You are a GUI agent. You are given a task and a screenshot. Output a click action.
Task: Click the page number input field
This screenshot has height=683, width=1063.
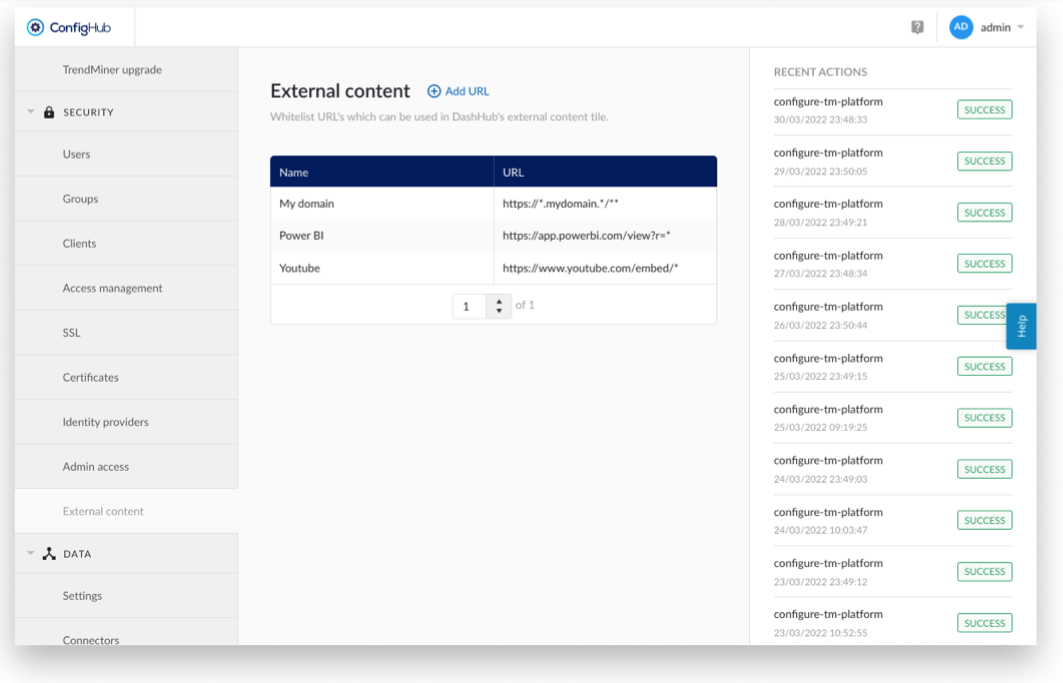point(468,306)
